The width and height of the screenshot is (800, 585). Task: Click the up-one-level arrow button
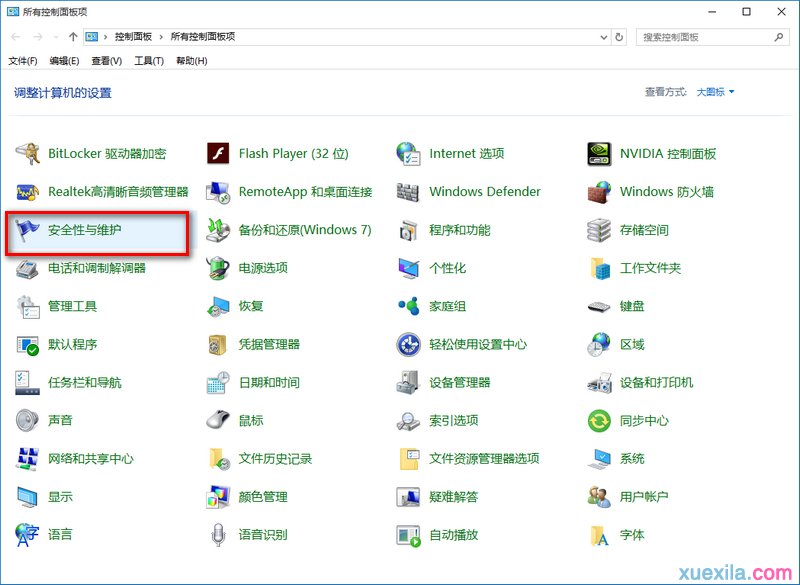click(x=73, y=37)
